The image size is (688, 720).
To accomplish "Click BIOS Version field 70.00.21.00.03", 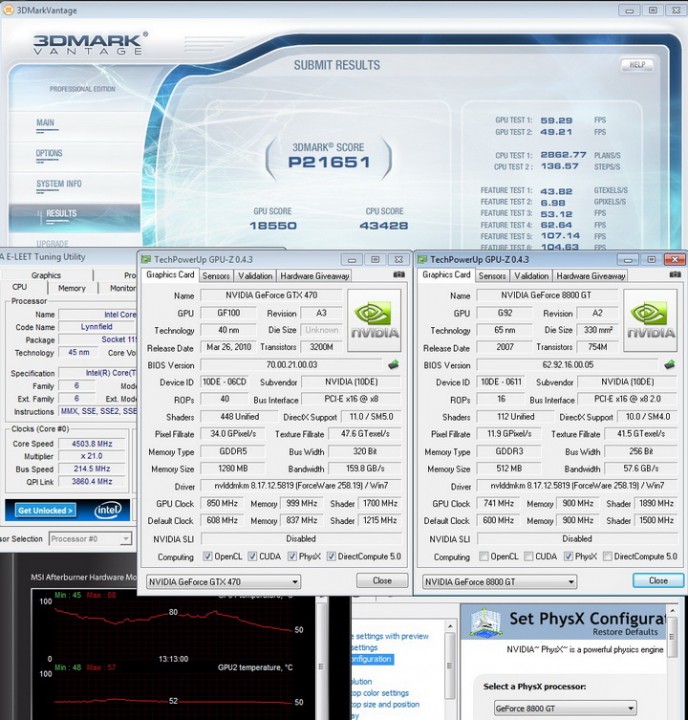I will 292,365.
